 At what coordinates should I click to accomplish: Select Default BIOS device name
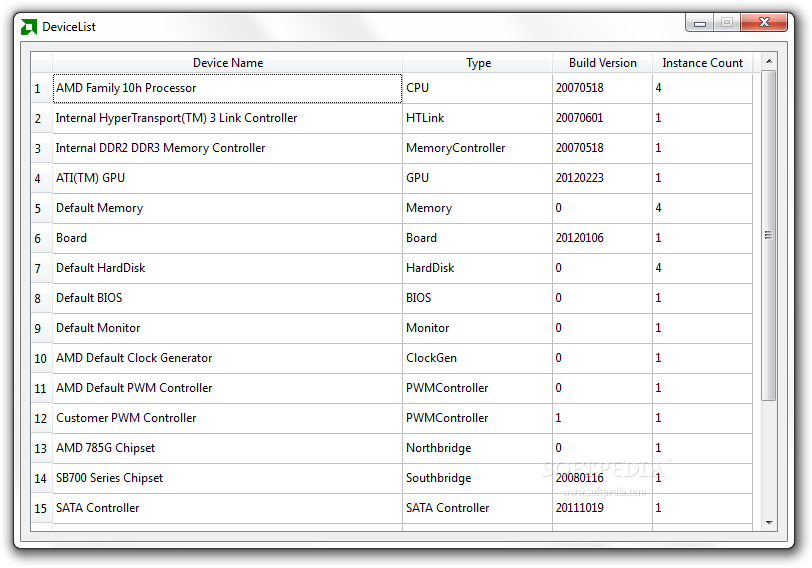click(227, 298)
